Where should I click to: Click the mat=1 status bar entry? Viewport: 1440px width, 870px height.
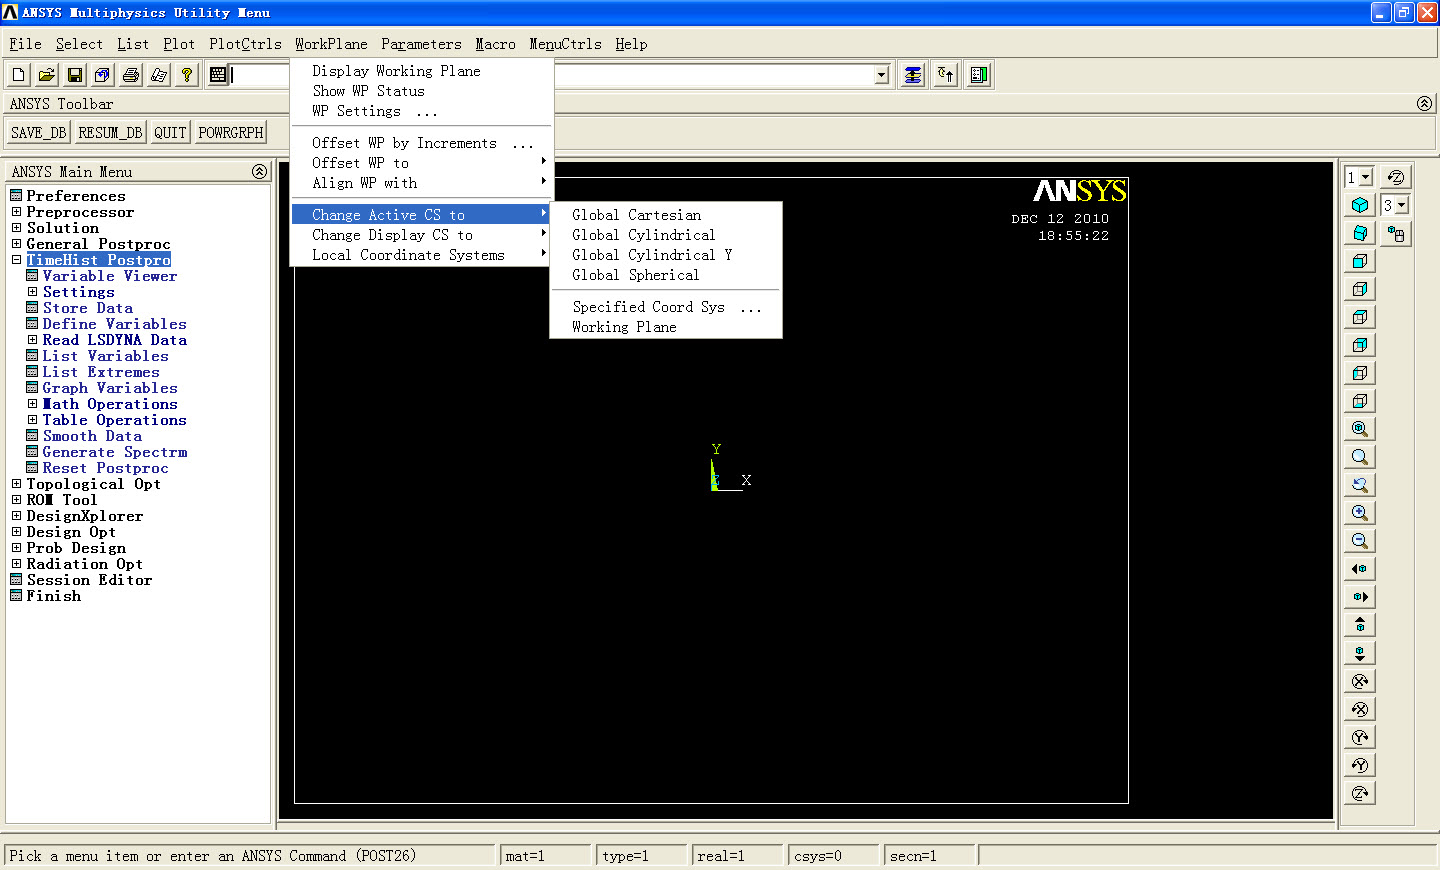click(545, 856)
